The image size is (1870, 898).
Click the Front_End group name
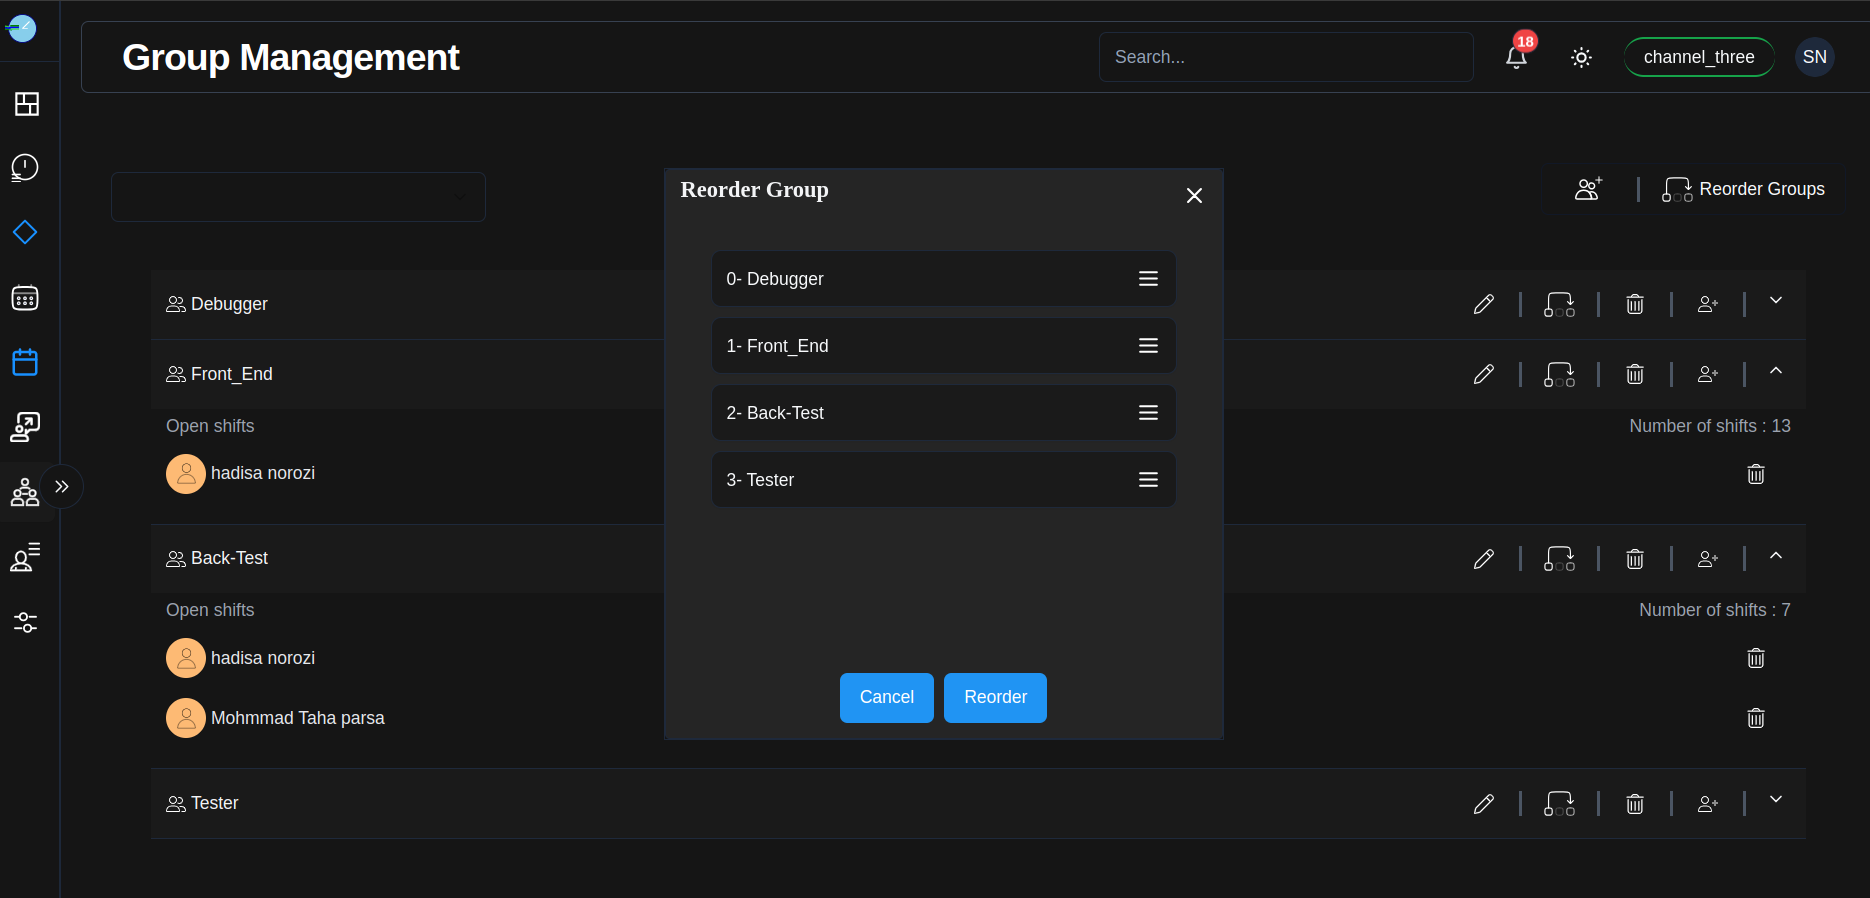pos(232,374)
